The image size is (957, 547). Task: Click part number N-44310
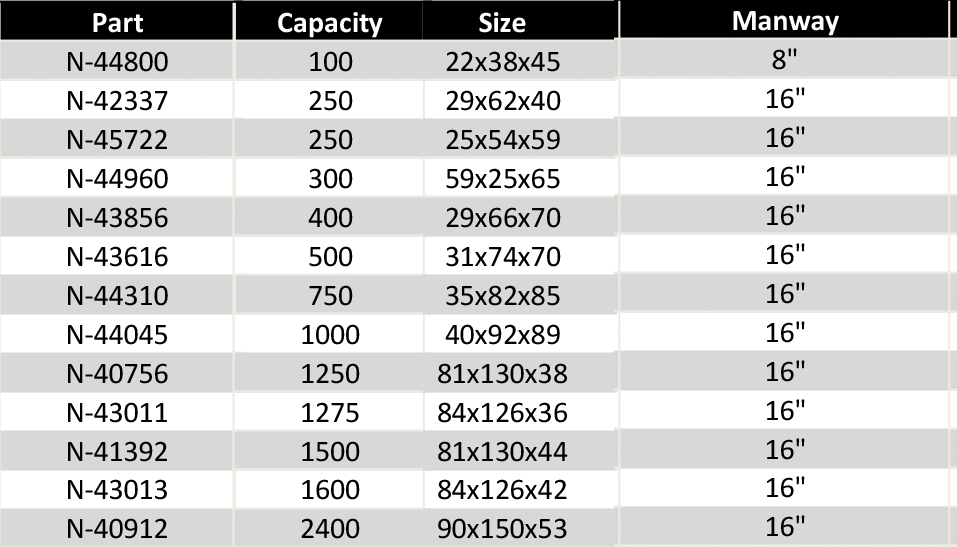click(x=118, y=296)
